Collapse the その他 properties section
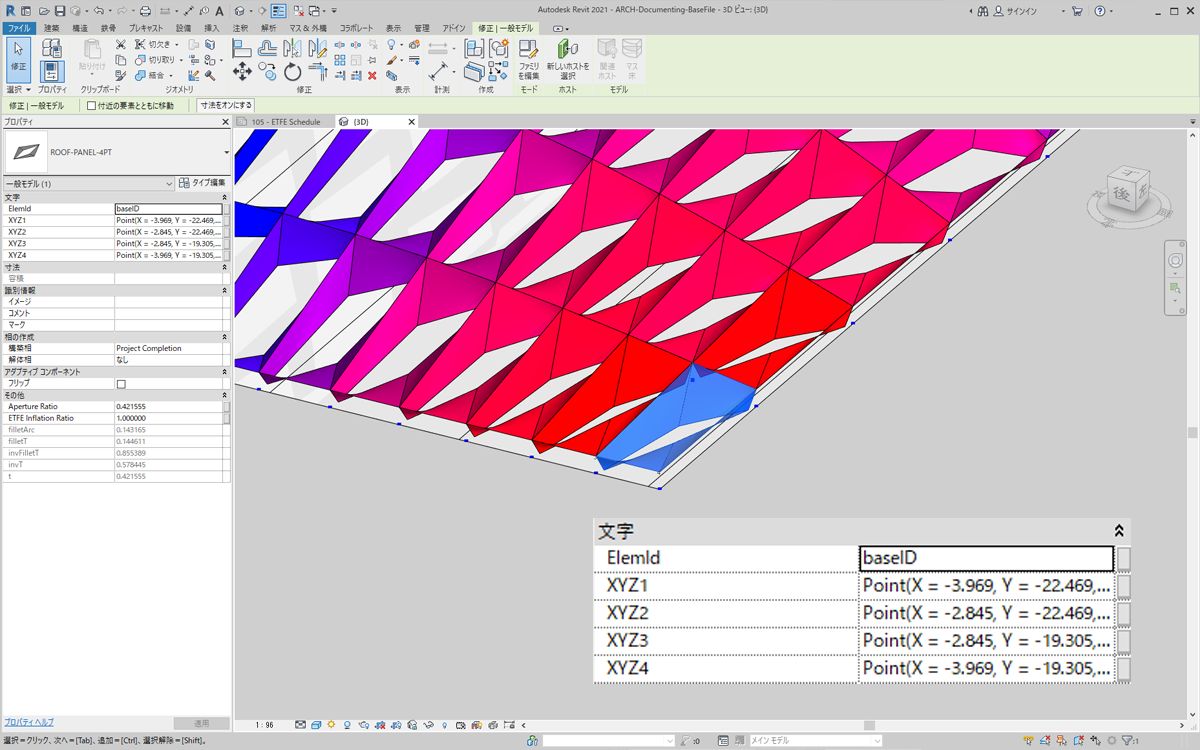 (x=224, y=396)
